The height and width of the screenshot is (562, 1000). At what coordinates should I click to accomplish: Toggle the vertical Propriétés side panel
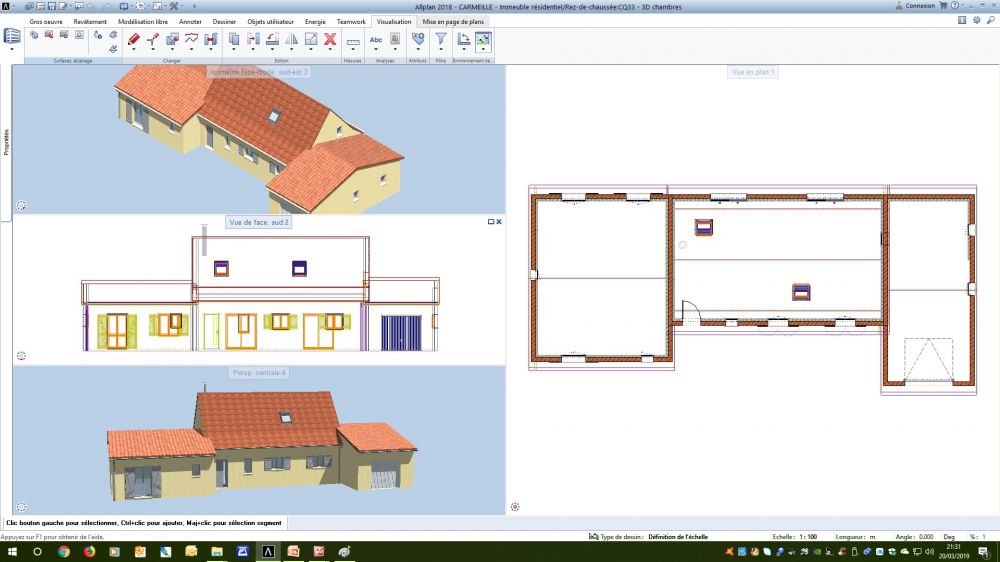click(x=6, y=140)
